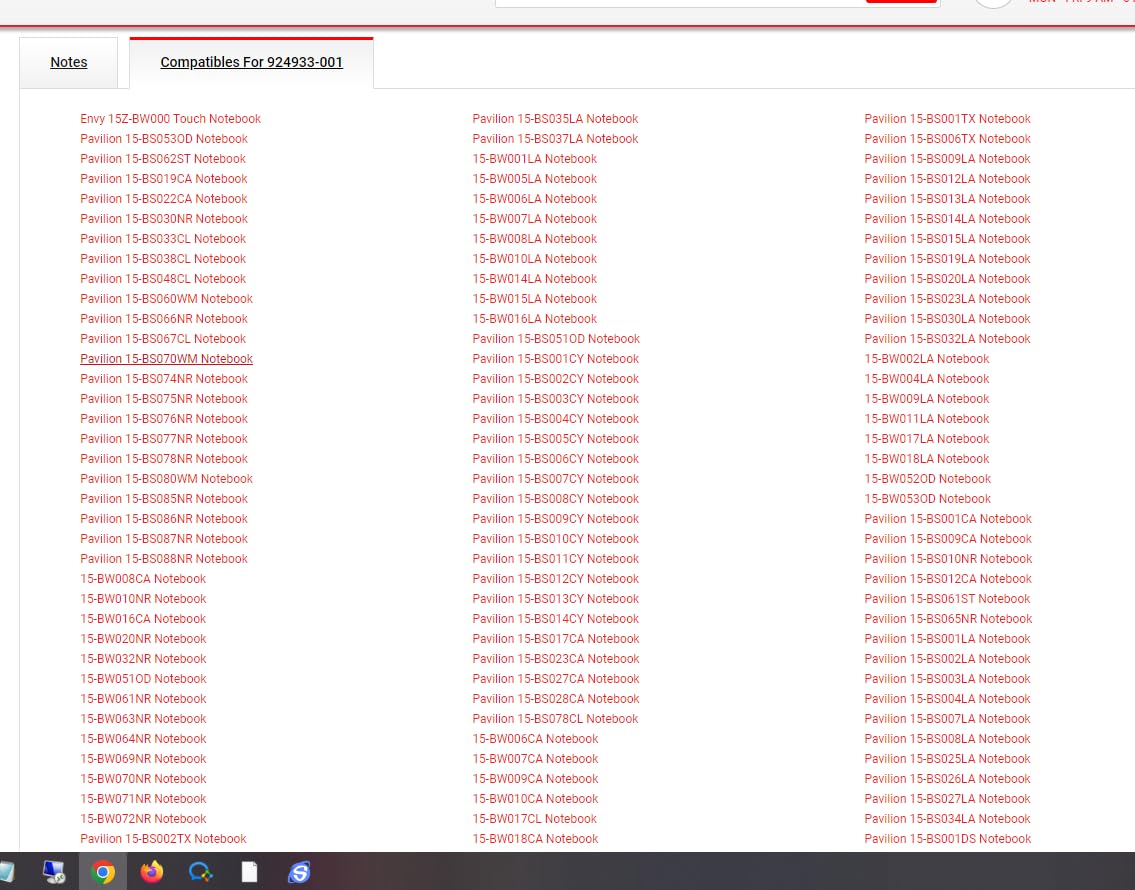The height and width of the screenshot is (890, 1135).
Task: Click 15-BW008CA Notebook link
Action: pyautogui.click(x=143, y=579)
